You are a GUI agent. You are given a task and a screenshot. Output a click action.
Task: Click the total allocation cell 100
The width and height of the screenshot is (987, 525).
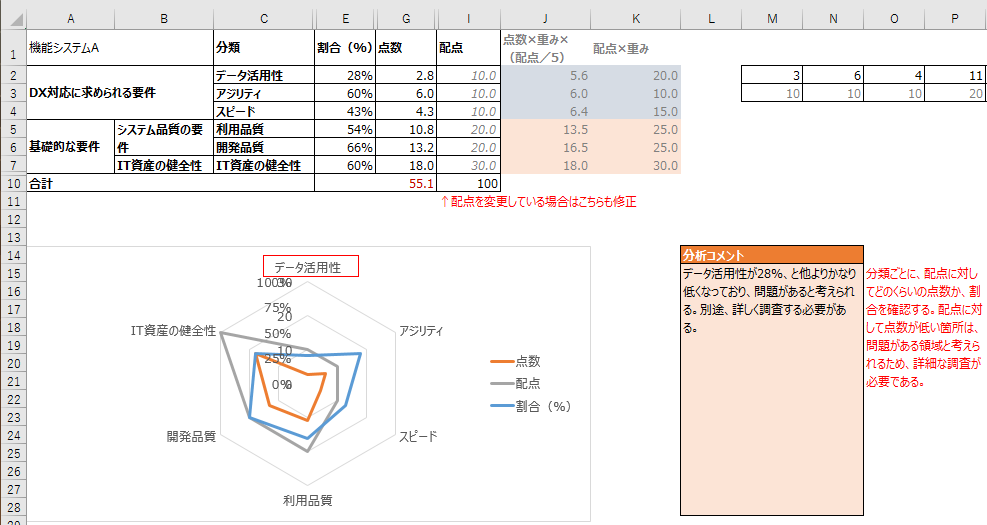tap(468, 184)
